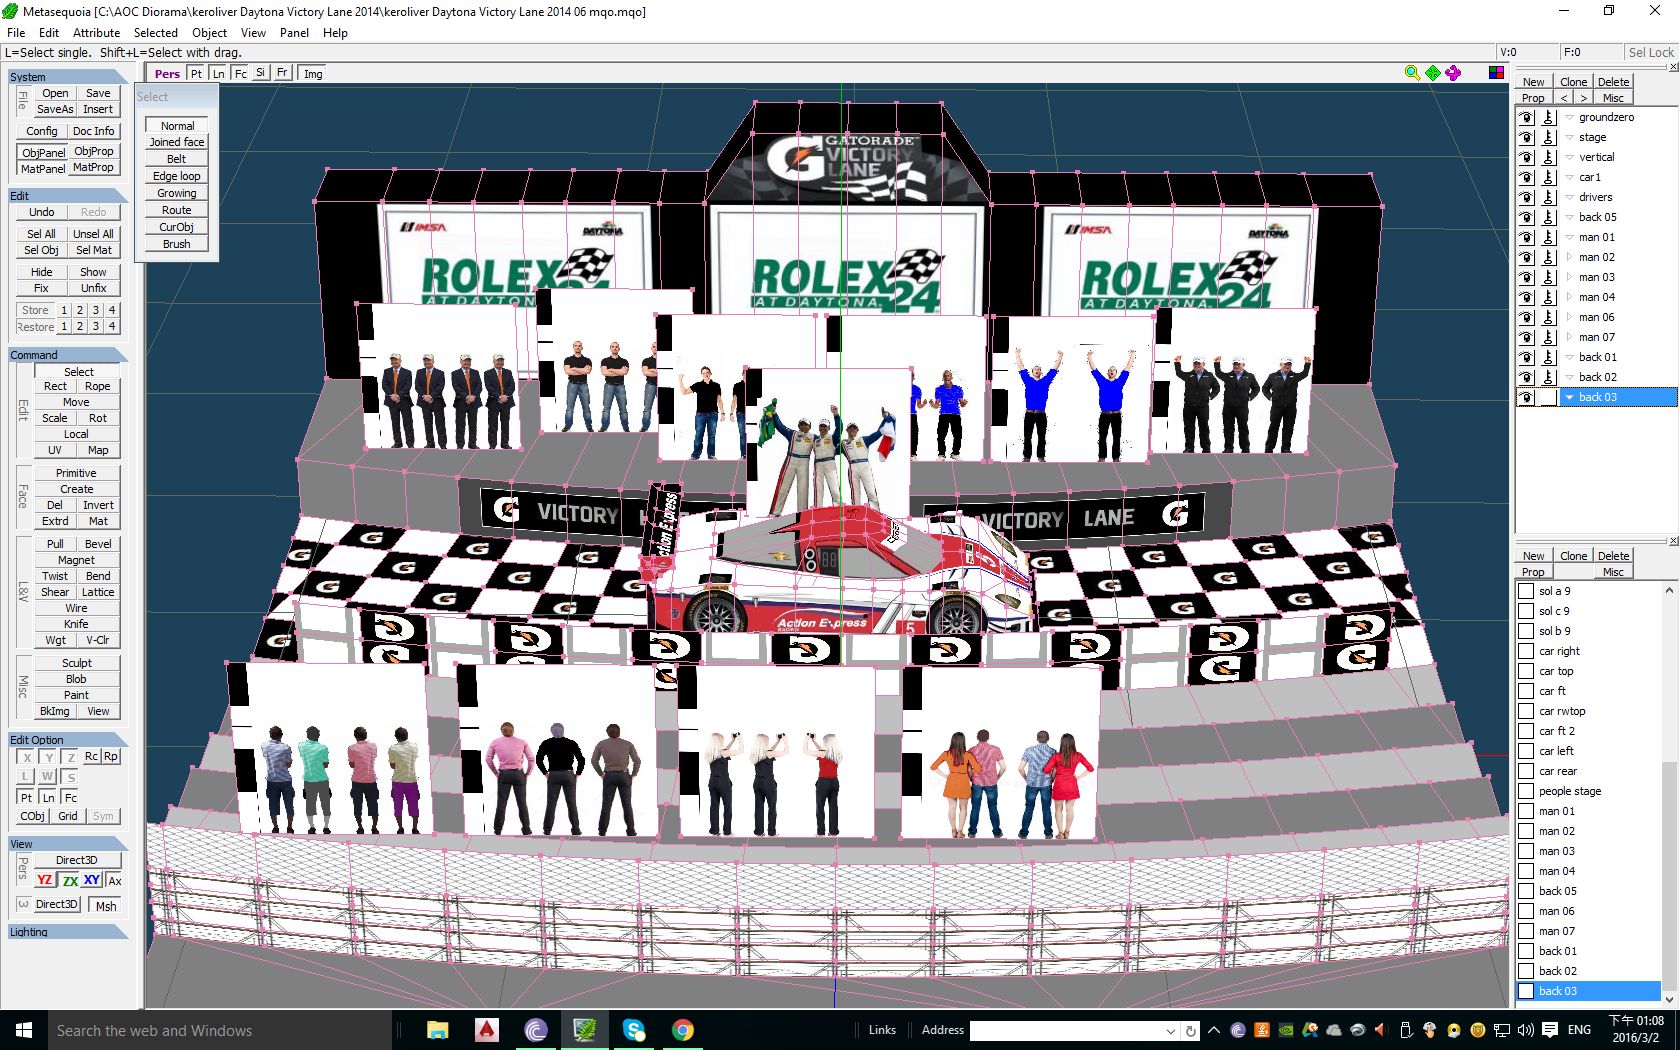
Task: Click the lock key icon for groundzero
Action: [x=1548, y=117]
